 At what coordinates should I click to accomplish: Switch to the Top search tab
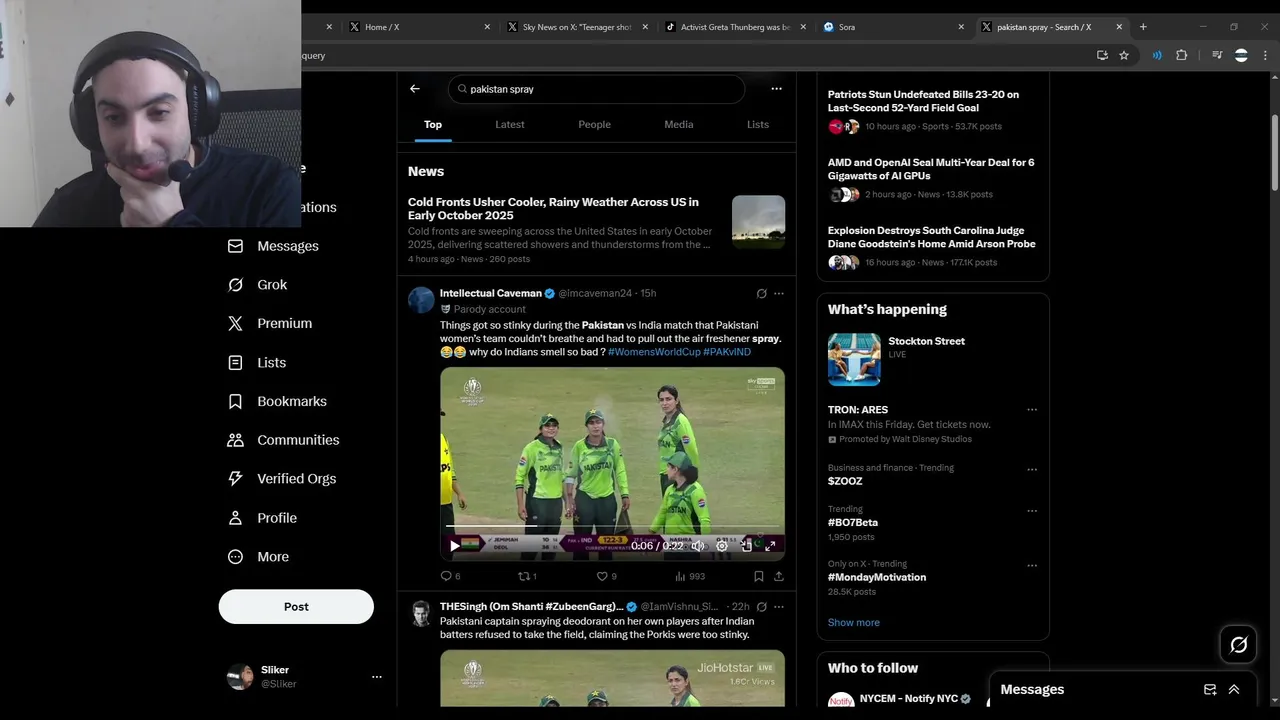pos(433,125)
